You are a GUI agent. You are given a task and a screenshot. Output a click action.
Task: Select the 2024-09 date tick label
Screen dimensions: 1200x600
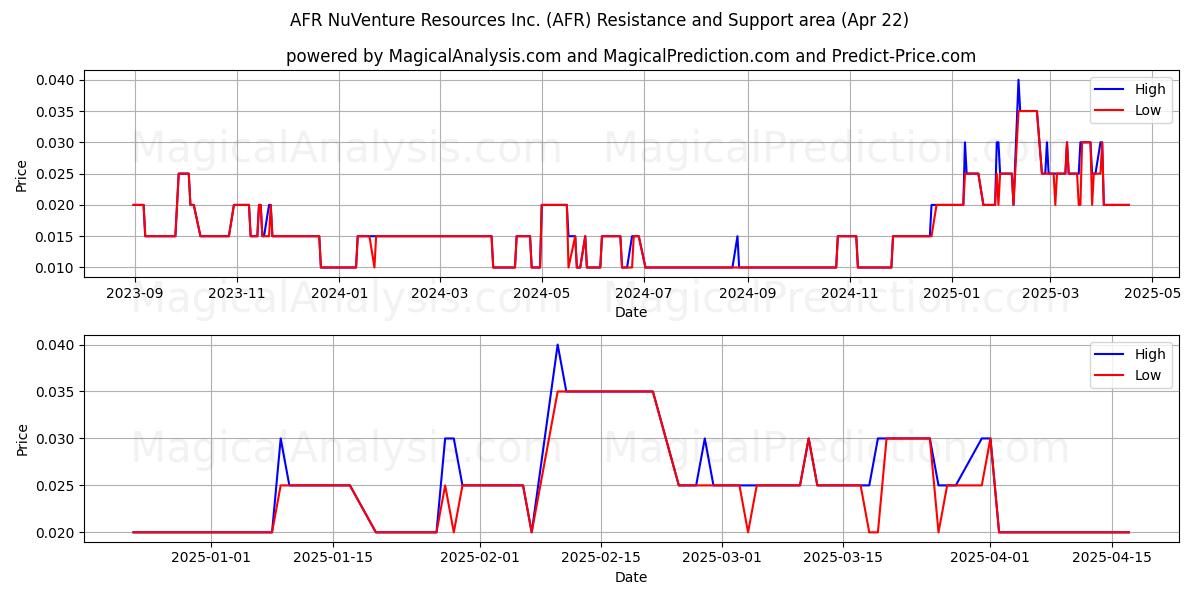[747, 293]
